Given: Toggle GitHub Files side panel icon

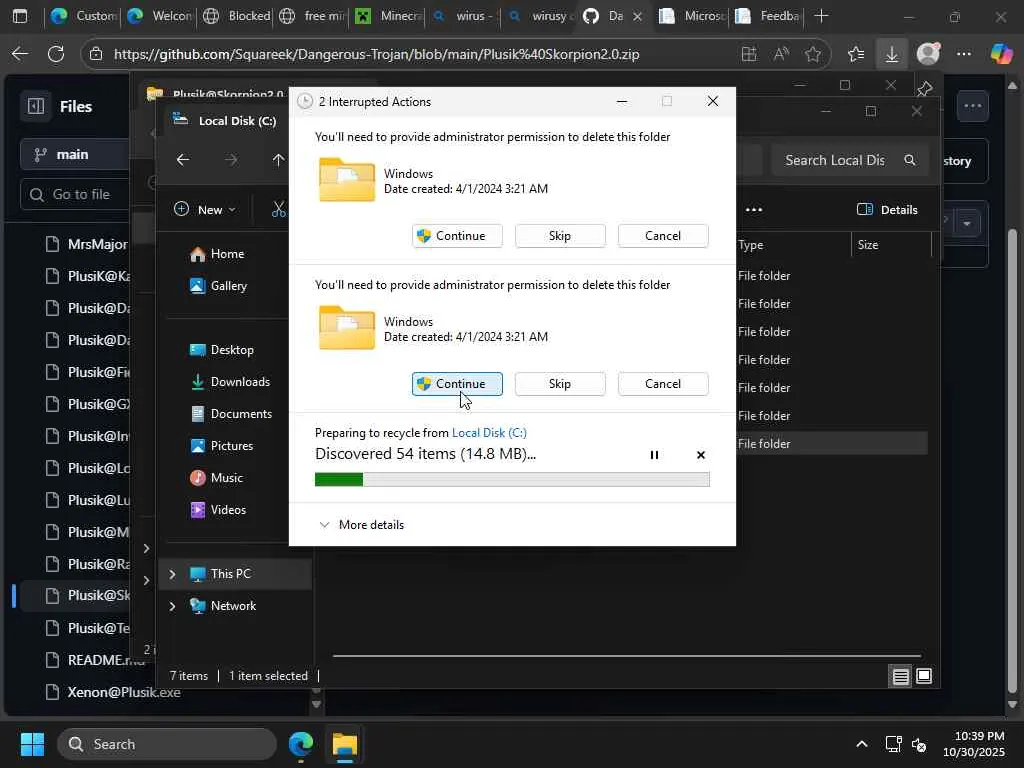Looking at the screenshot, I should (36, 106).
